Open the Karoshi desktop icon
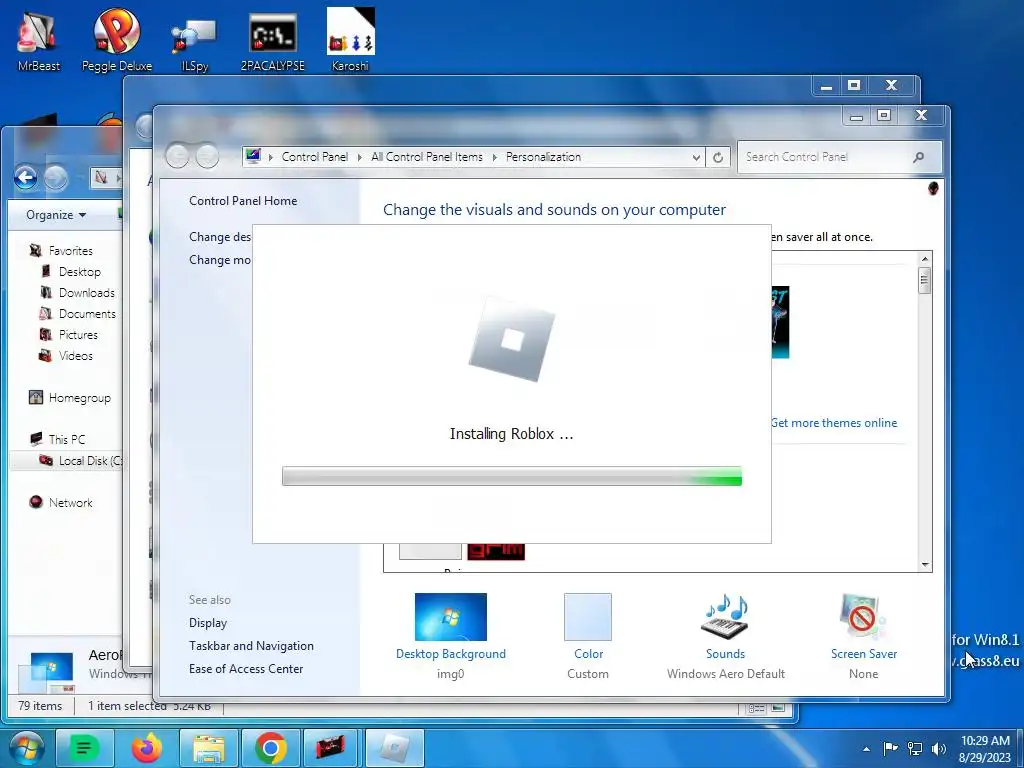This screenshot has height=768, width=1024. 351,39
